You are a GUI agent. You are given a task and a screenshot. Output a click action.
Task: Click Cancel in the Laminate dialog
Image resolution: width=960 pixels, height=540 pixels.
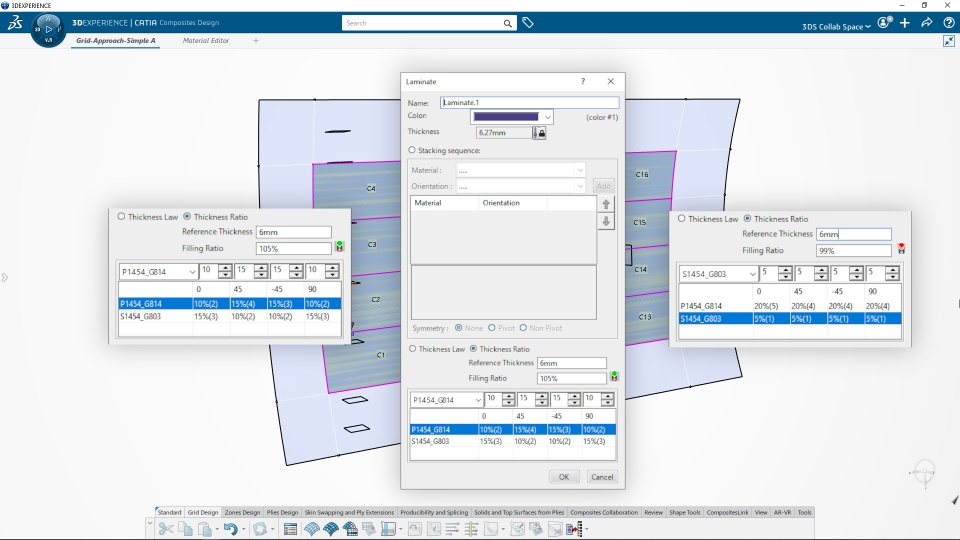(x=602, y=477)
